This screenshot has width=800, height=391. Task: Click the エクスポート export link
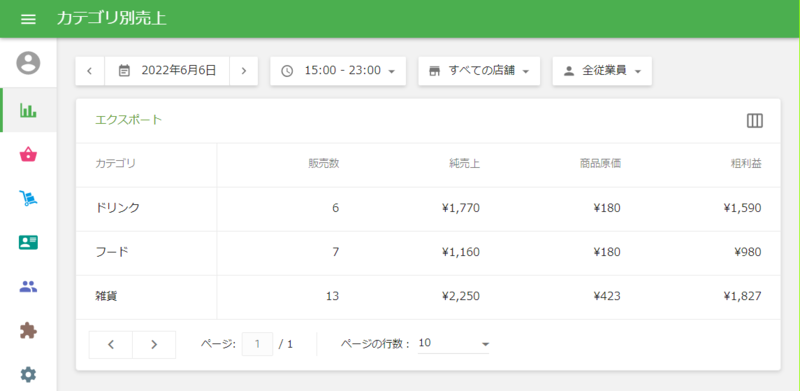129,120
